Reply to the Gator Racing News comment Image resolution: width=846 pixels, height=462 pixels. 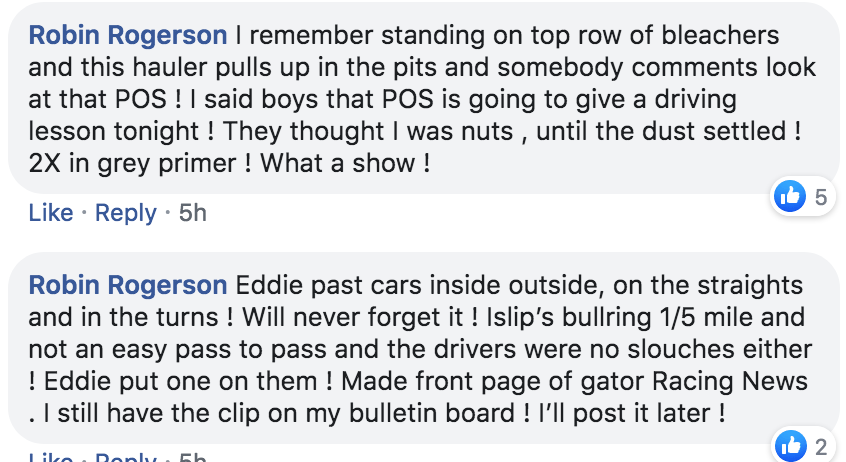pyautogui.click(x=126, y=457)
